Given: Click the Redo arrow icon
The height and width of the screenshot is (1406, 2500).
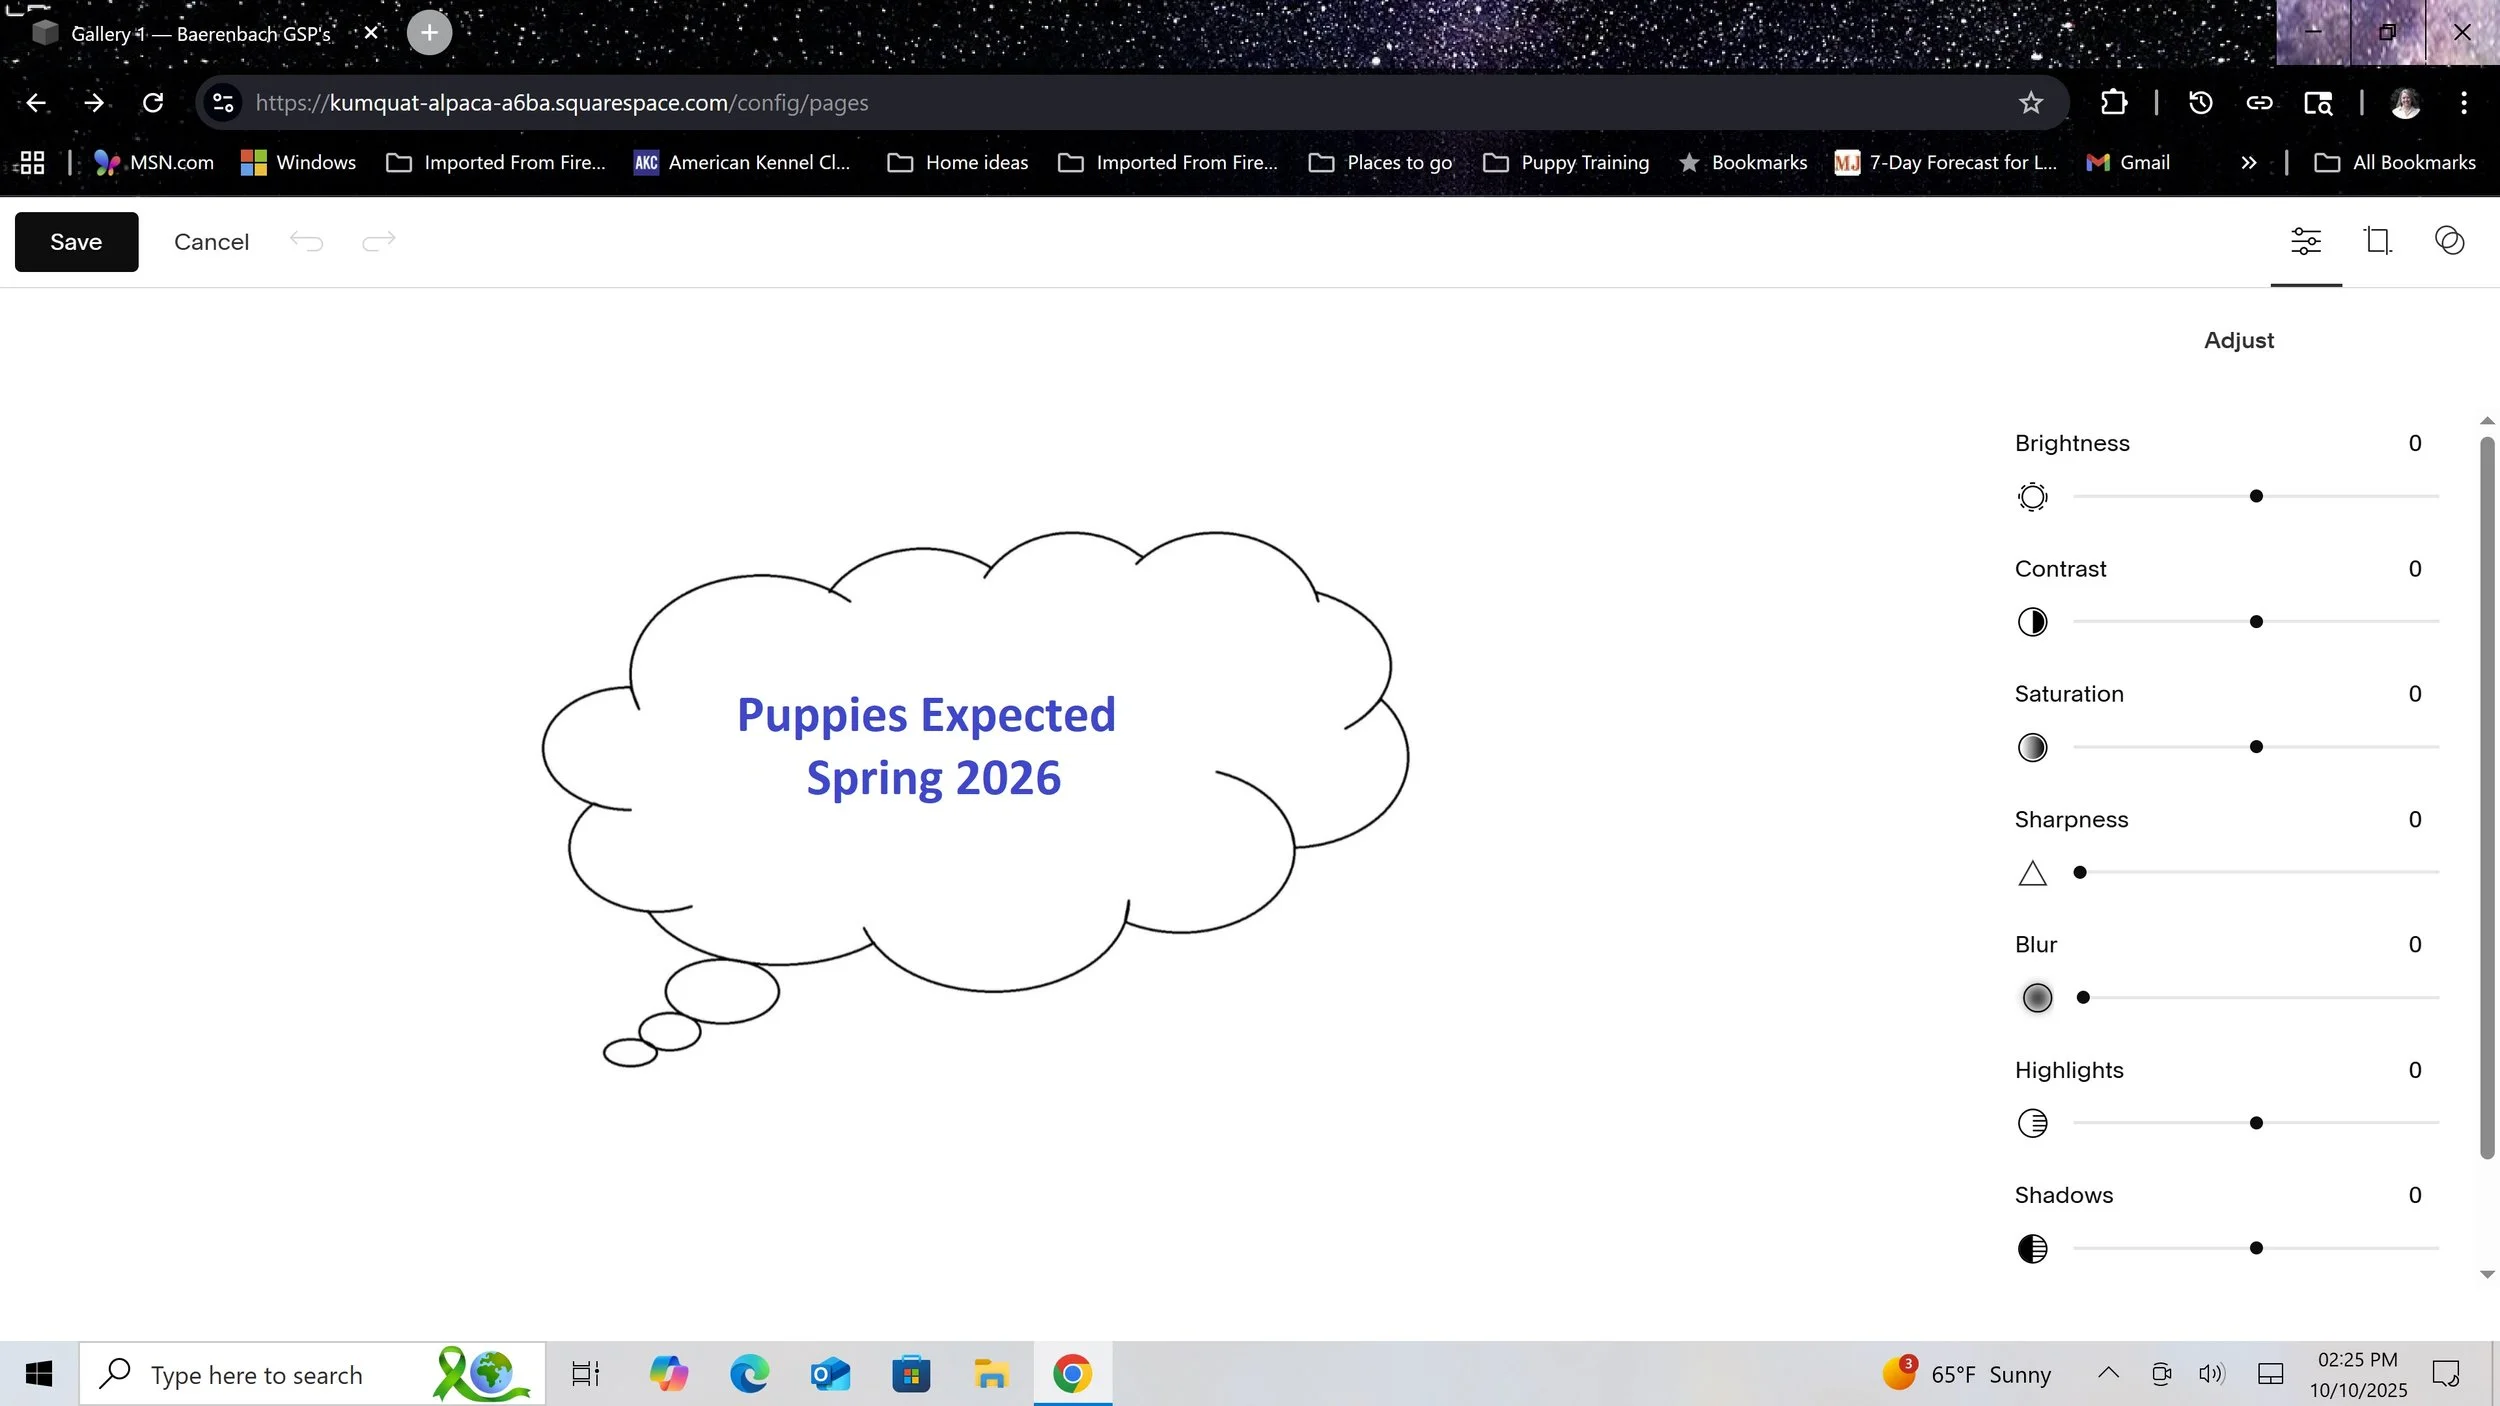Looking at the screenshot, I should (379, 241).
